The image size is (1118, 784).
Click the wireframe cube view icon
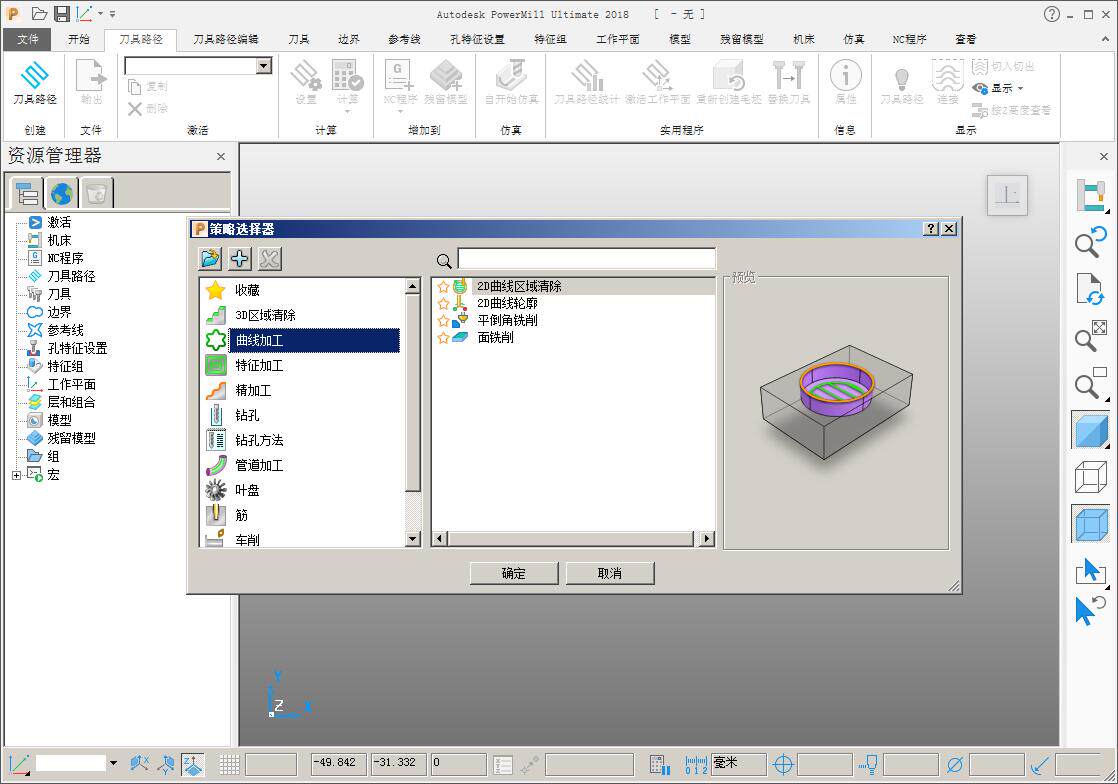[x=1090, y=477]
